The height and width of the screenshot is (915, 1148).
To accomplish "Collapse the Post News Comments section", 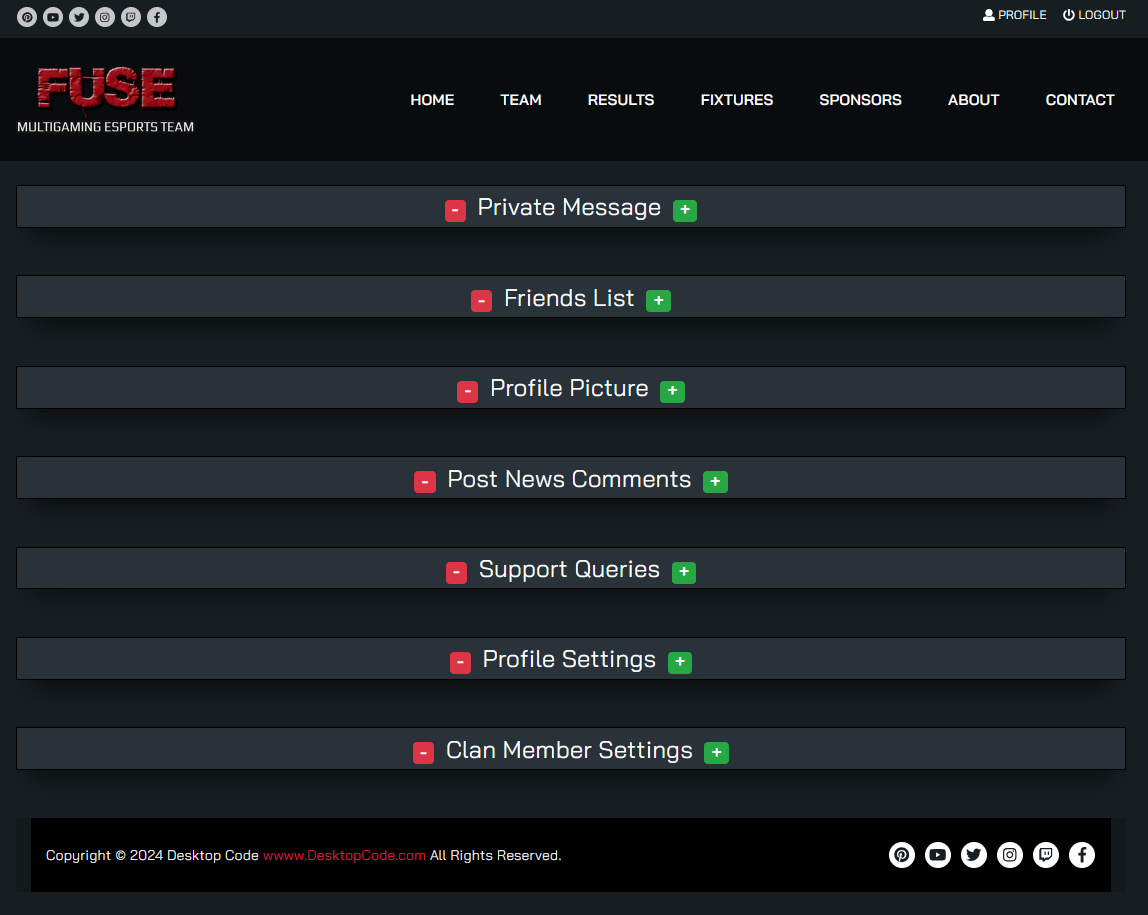I will click(425, 482).
